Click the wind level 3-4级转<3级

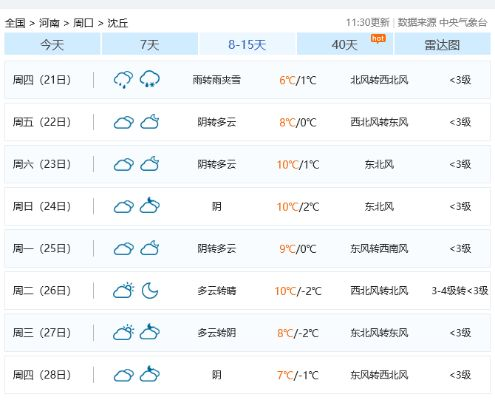coord(460,290)
